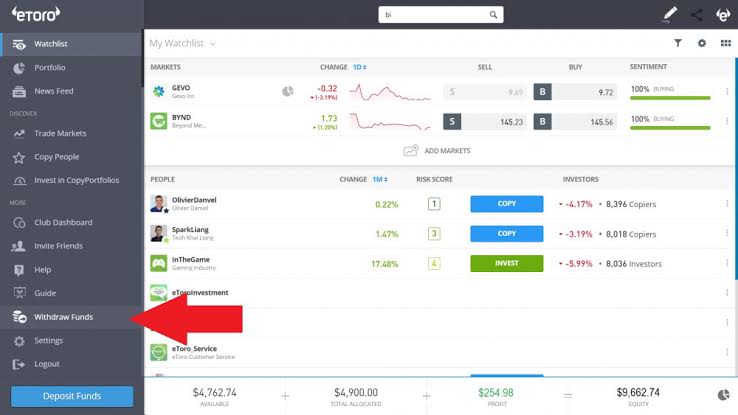Click the search magnifier icon
The image size is (738, 415).
(493, 15)
